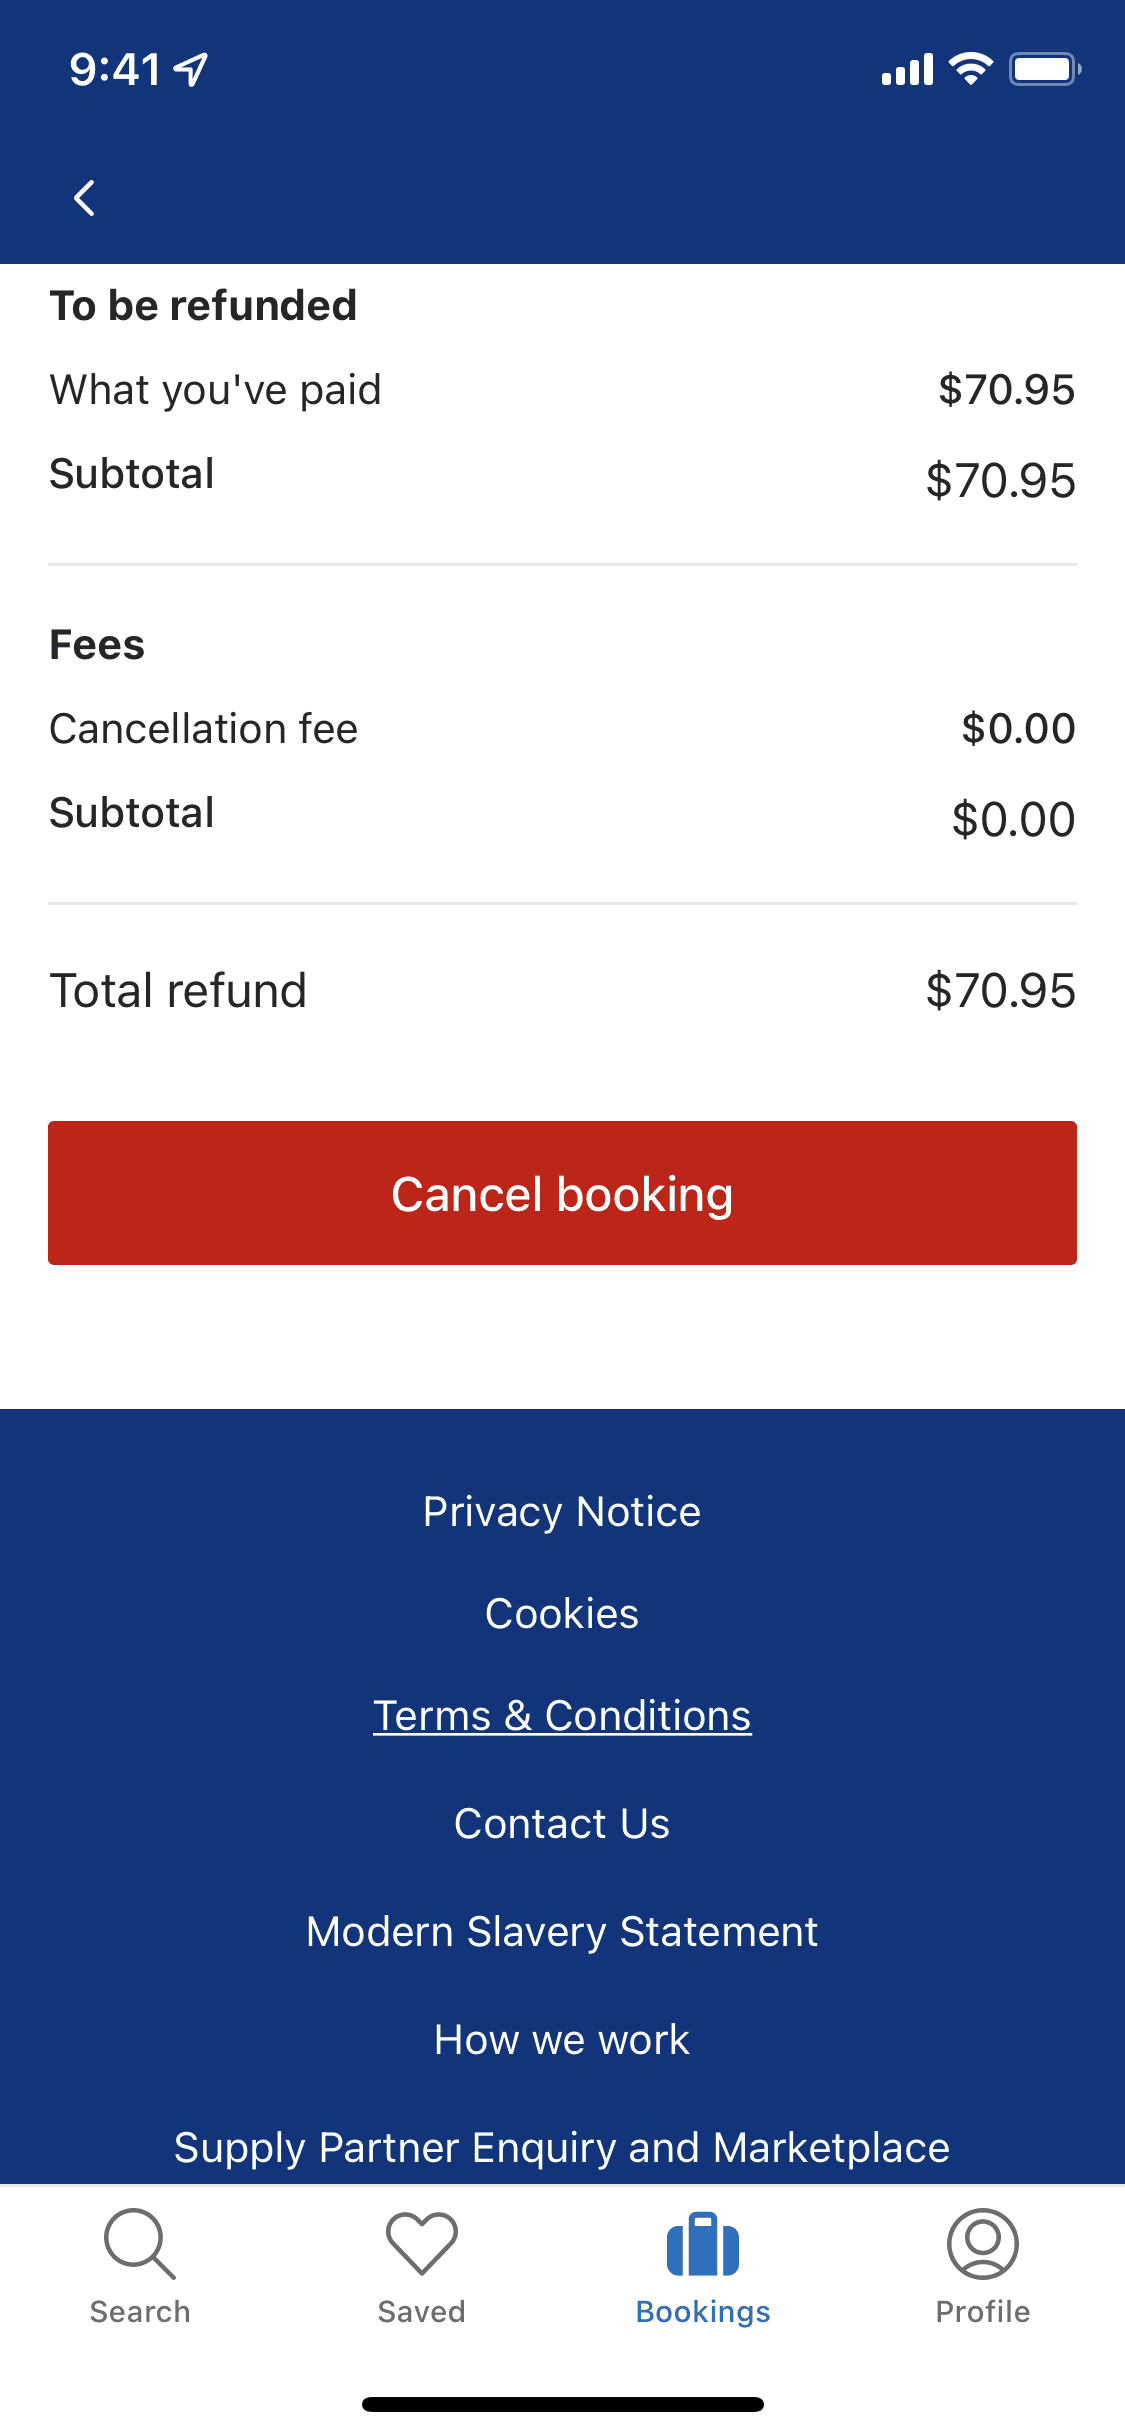Tap the Profile person icon
This screenshot has width=1125, height=2436.
pyautogui.click(x=982, y=2243)
